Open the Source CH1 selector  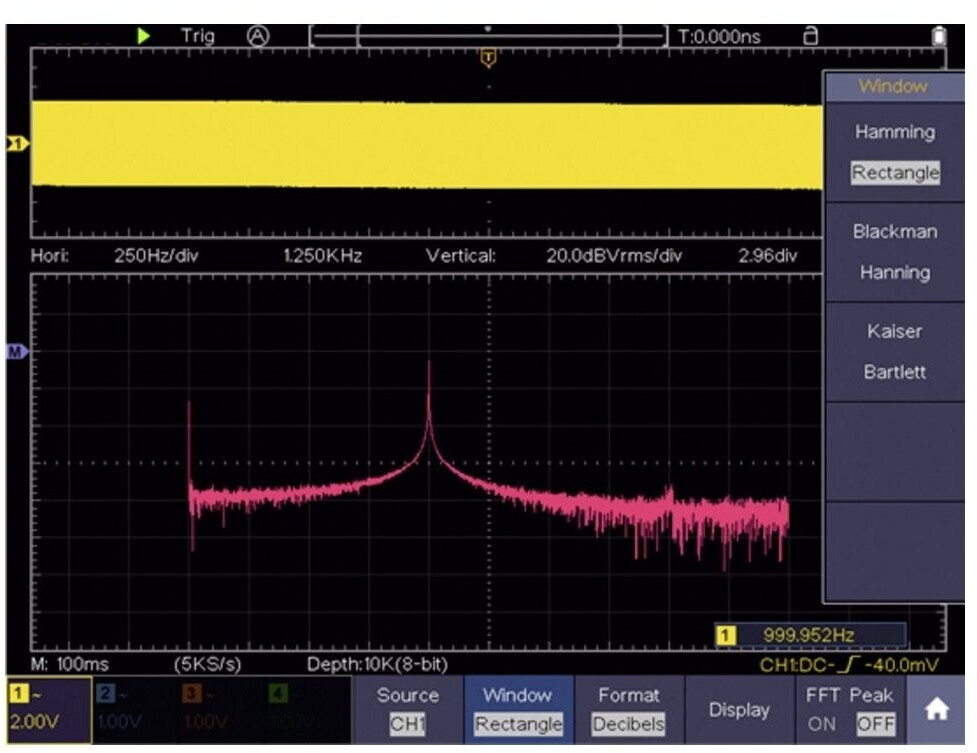tap(407, 709)
